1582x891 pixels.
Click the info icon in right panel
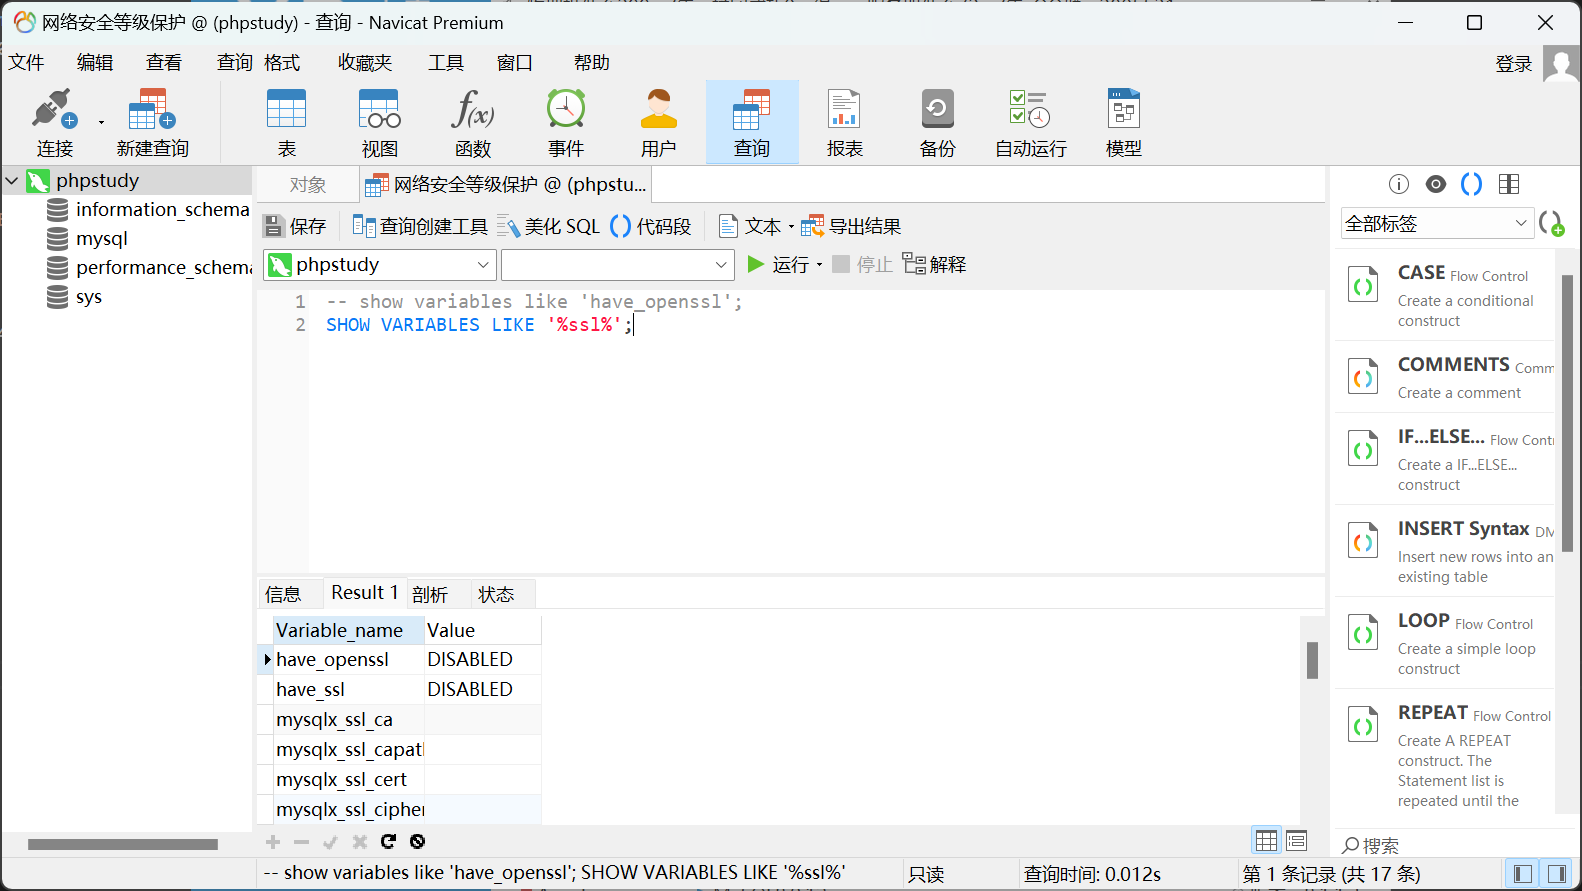coord(1399,184)
